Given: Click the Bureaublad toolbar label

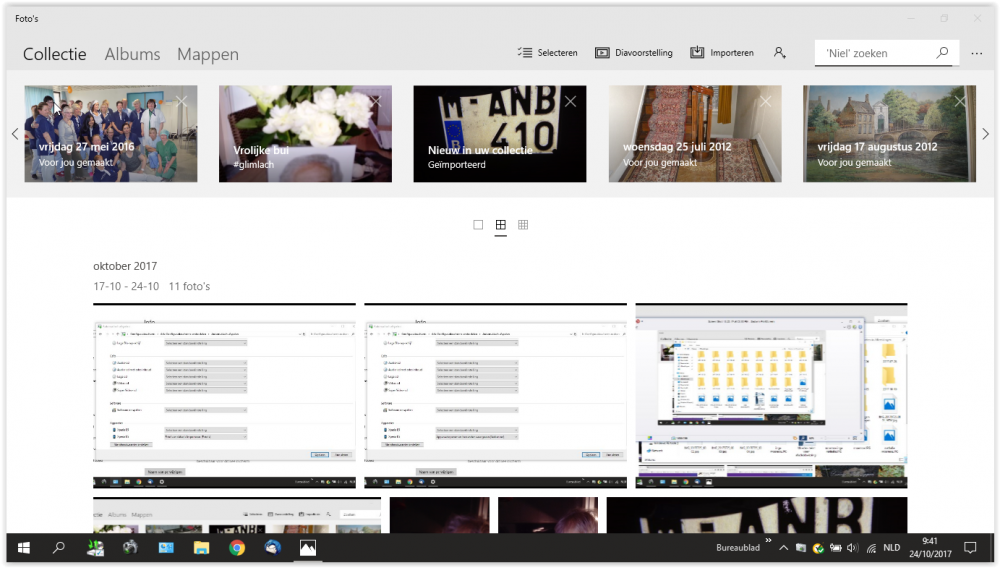Looking at the screenshot, I should [738, 548].
